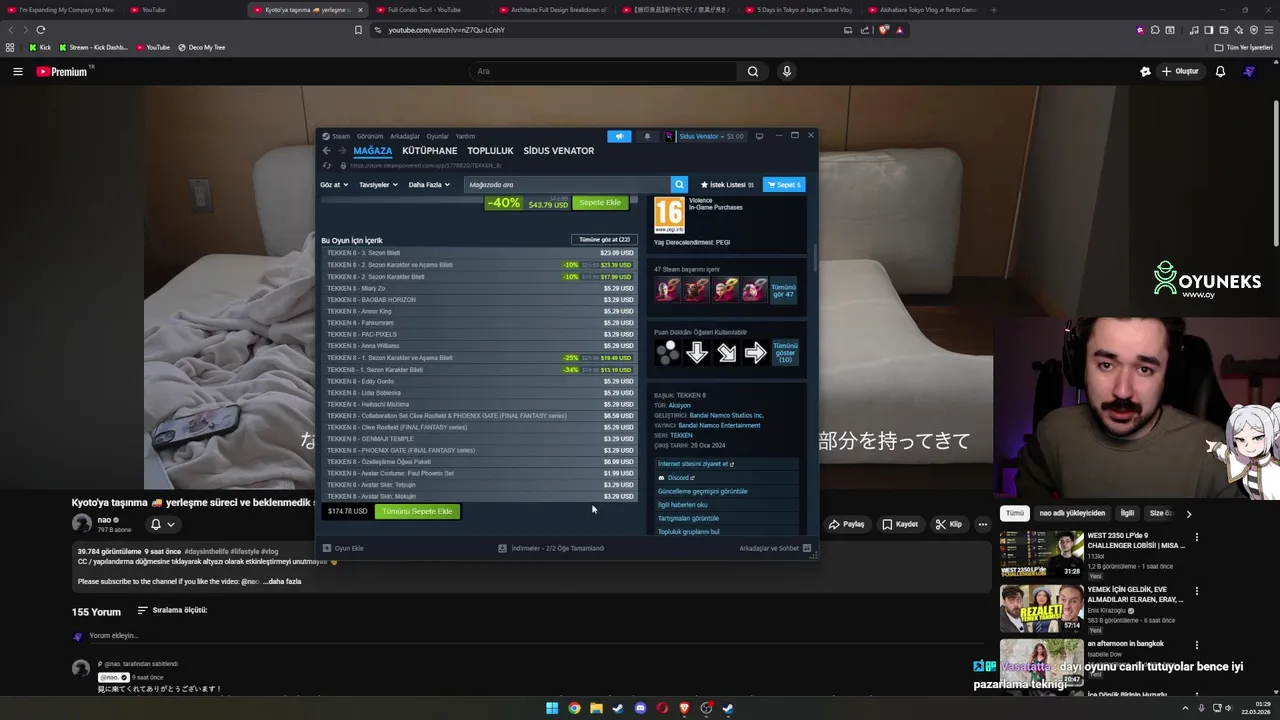Select TEKKEN 8 - Armor King DLC row
The image size is (1280, 720).
click(480, 311)
